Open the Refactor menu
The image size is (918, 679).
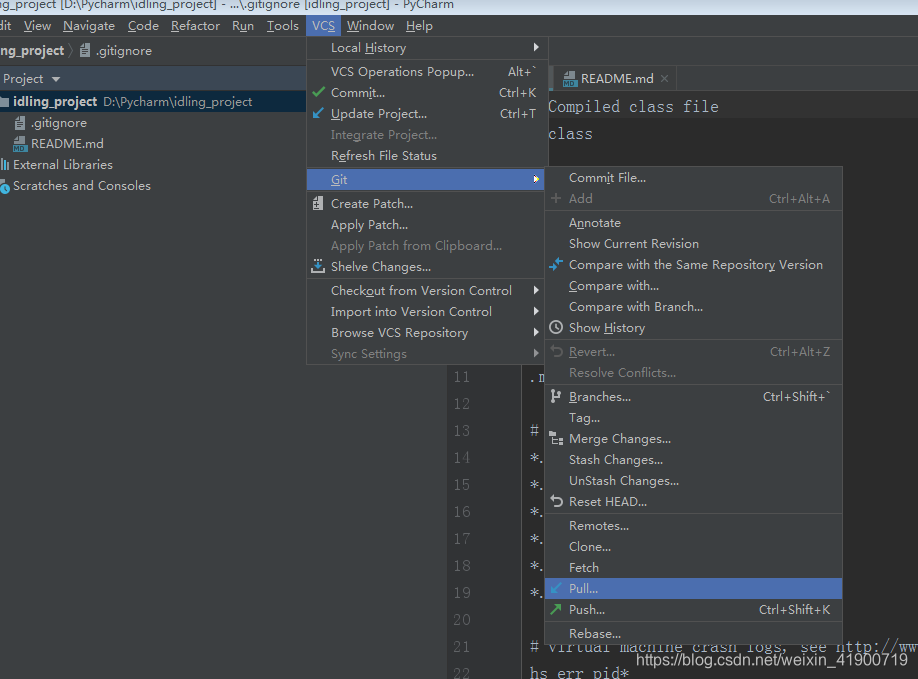coord(196,26)
